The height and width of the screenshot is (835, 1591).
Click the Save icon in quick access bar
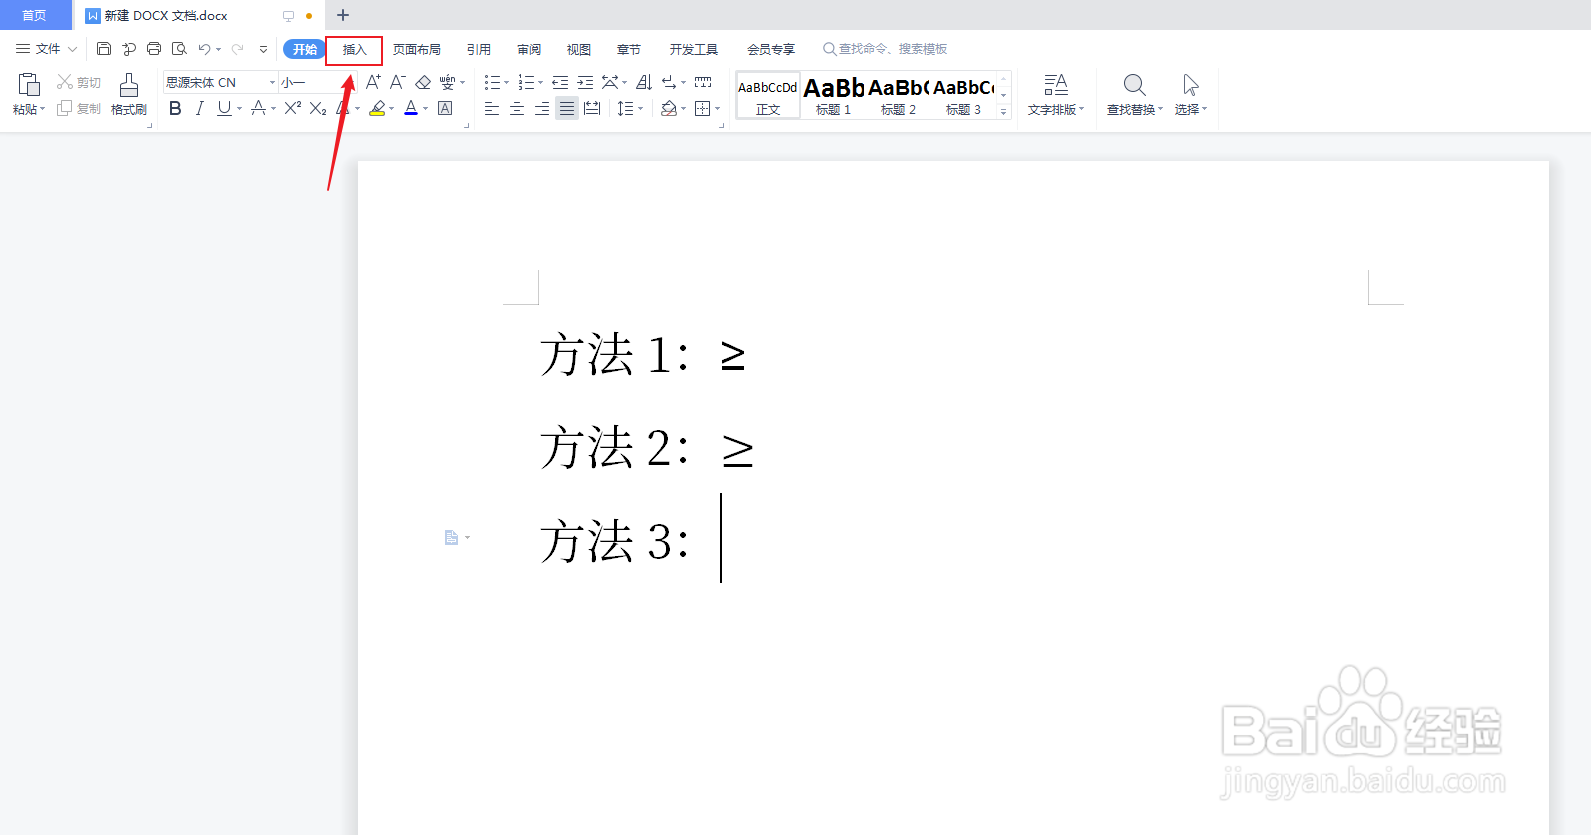[x=104, y=48]
